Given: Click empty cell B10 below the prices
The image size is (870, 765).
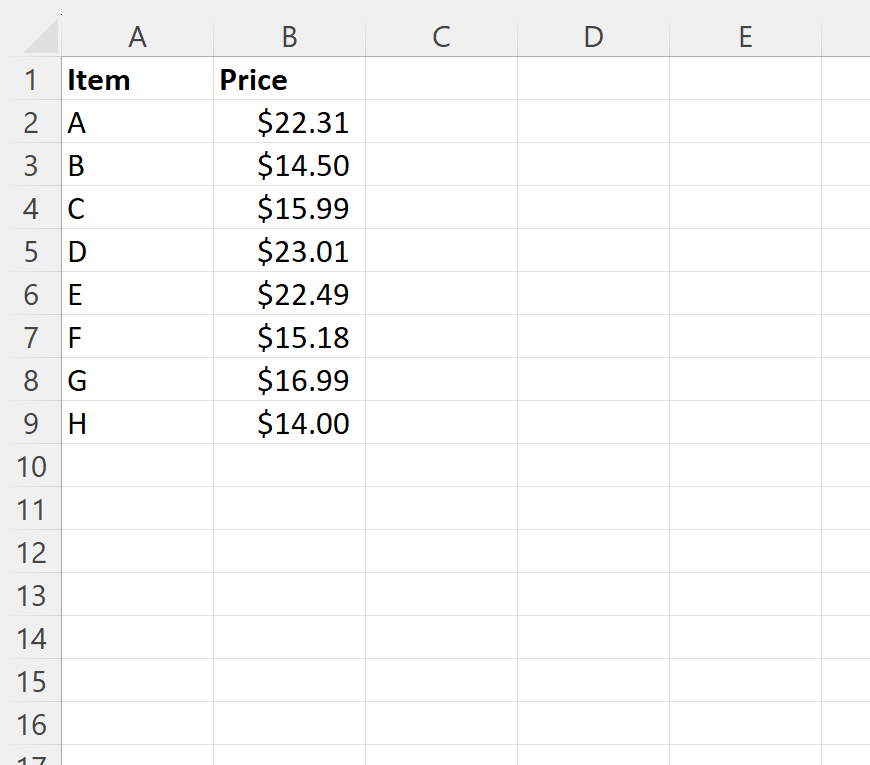Looking at the screenshot, I should (288, 466).
